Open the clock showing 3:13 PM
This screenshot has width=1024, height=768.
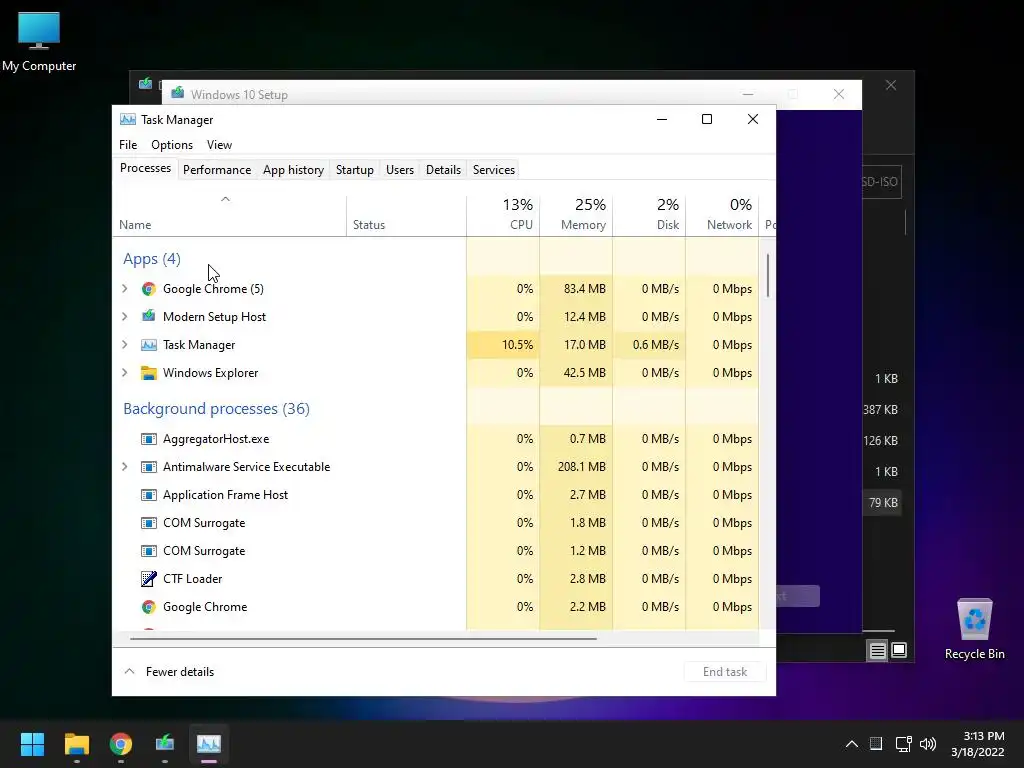pos(978,744)
